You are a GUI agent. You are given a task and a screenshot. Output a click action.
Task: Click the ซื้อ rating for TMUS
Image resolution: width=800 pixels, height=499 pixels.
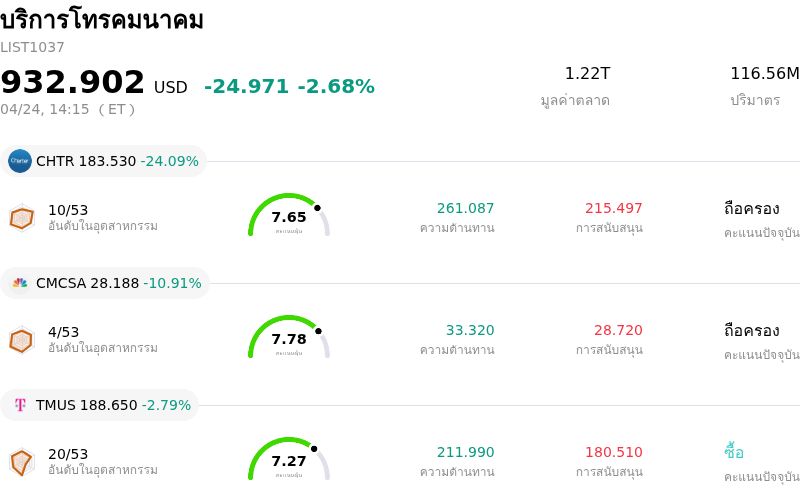(x=734, y=453)
